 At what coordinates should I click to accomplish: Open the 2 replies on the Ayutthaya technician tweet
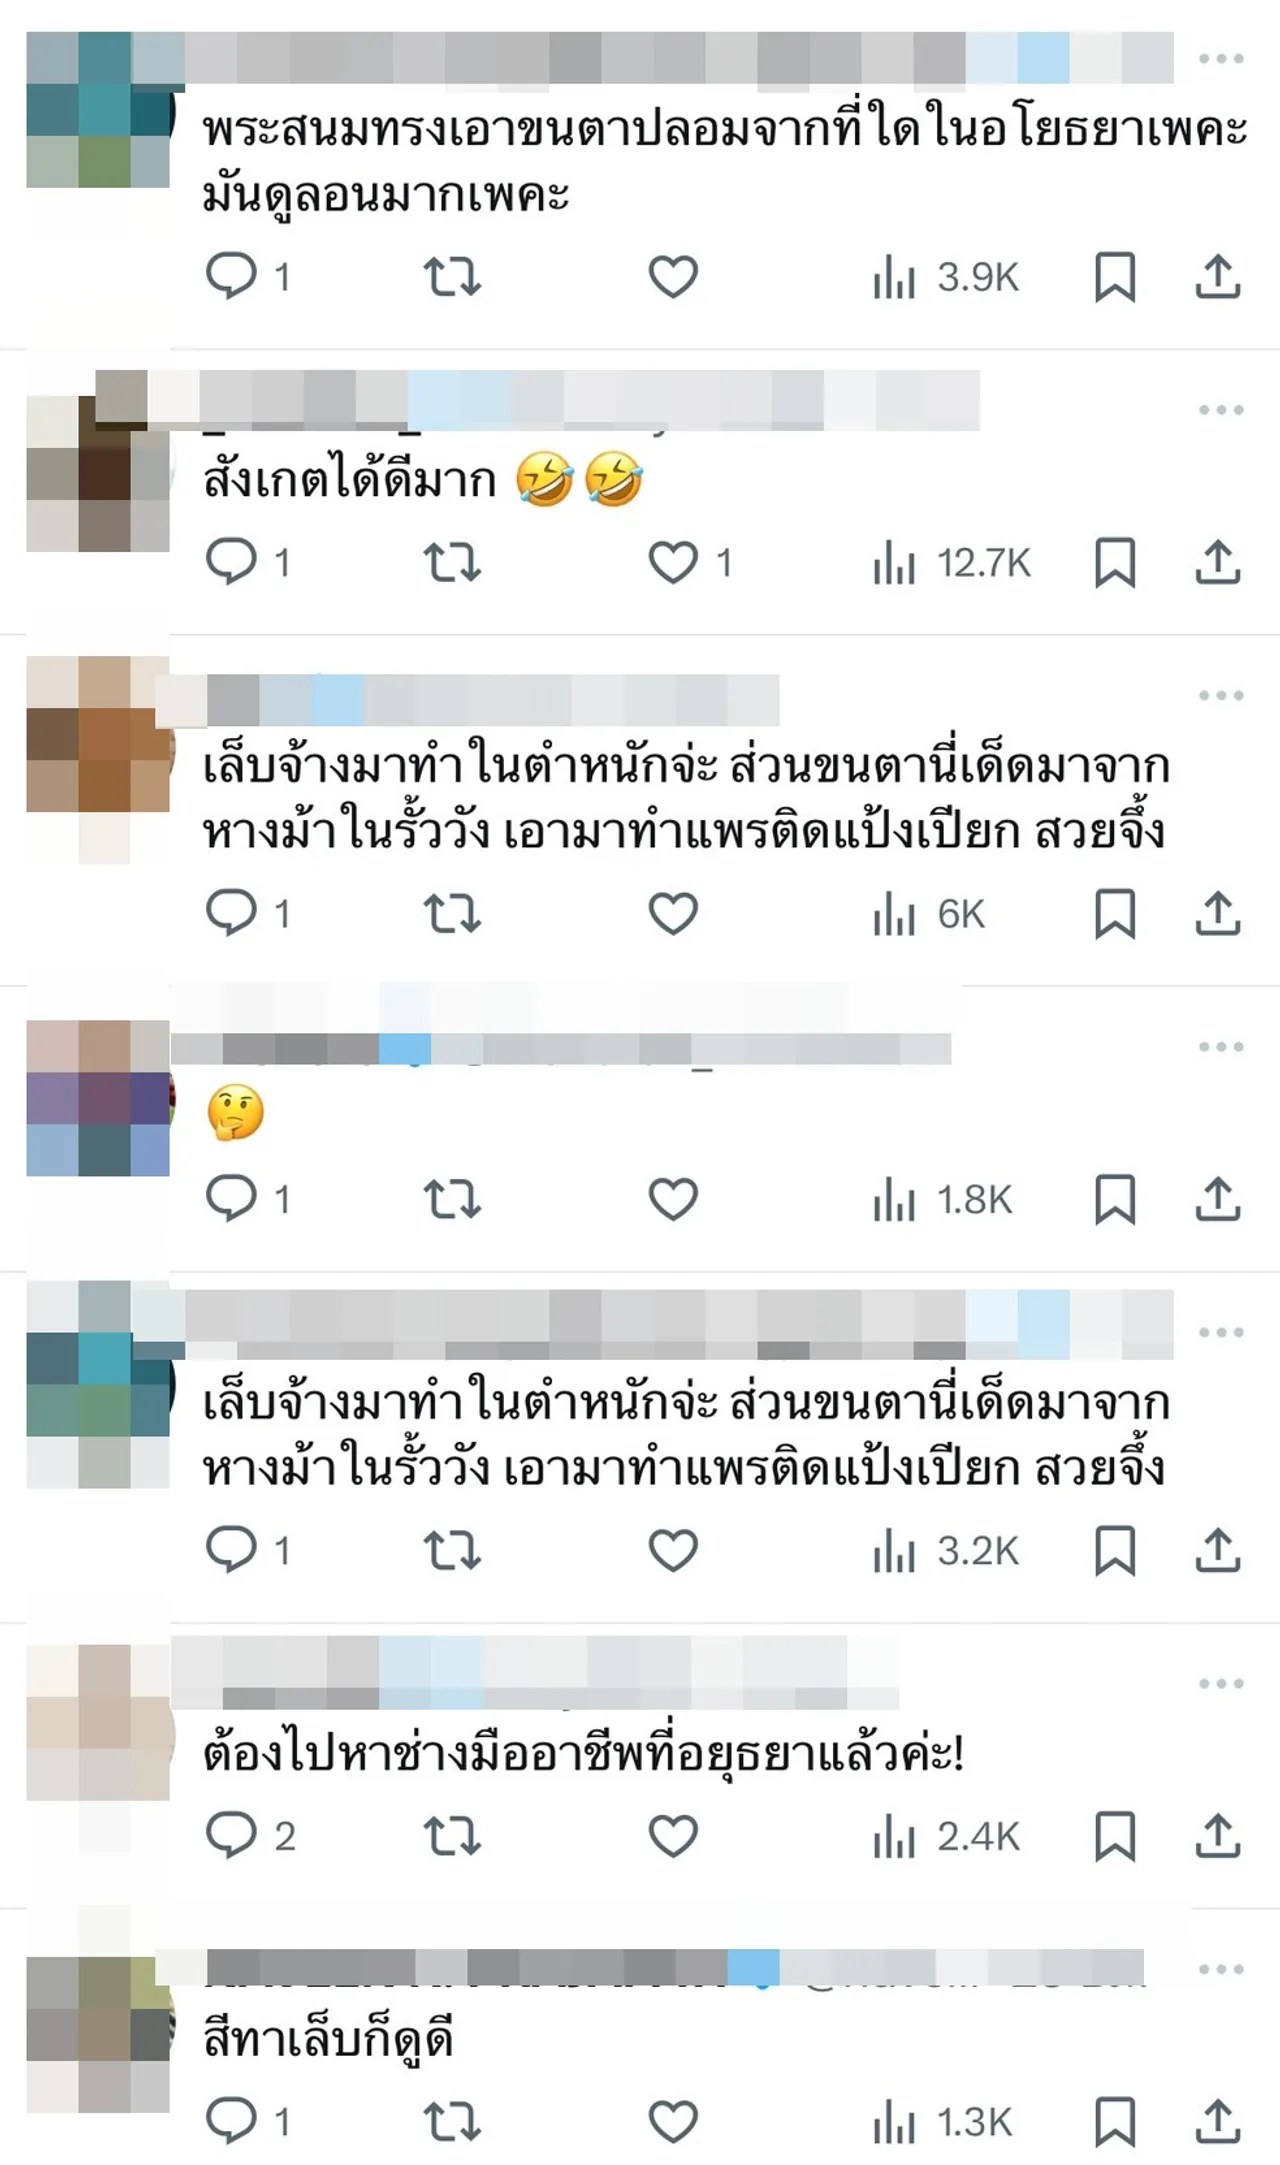pos(250,1836)
